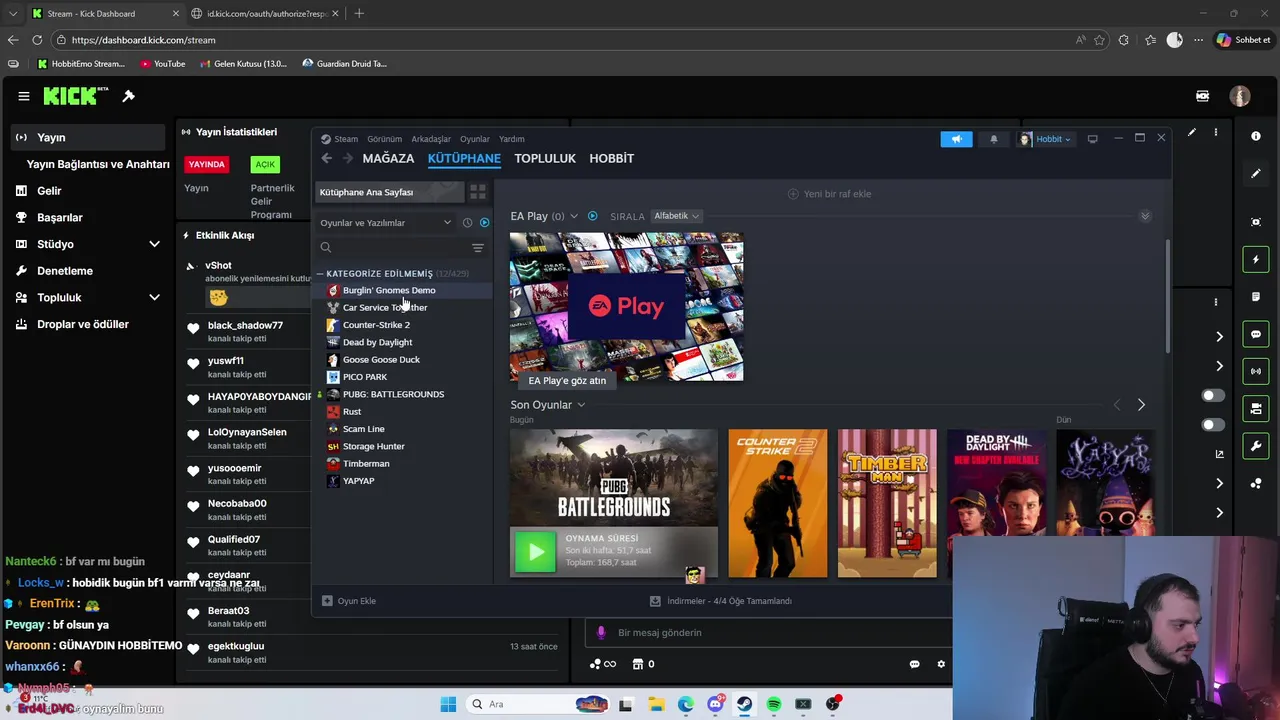
Task: Switch Steam library to grid view icon
Action: pyautogui.click(x=478, y=191)
